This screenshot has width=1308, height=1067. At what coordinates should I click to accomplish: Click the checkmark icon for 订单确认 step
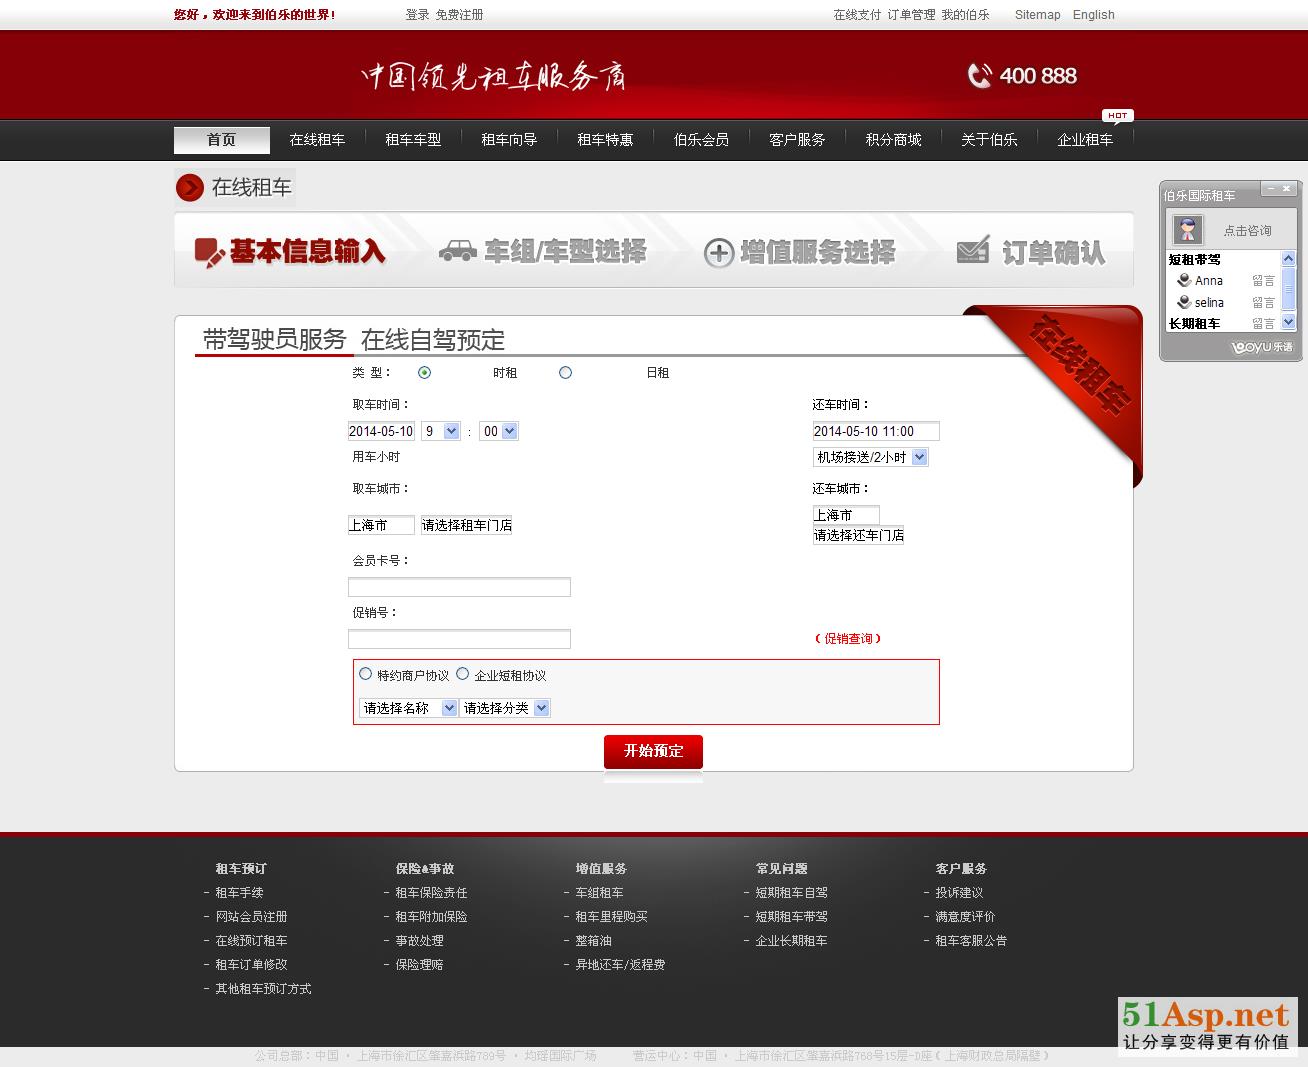[972, 251]
